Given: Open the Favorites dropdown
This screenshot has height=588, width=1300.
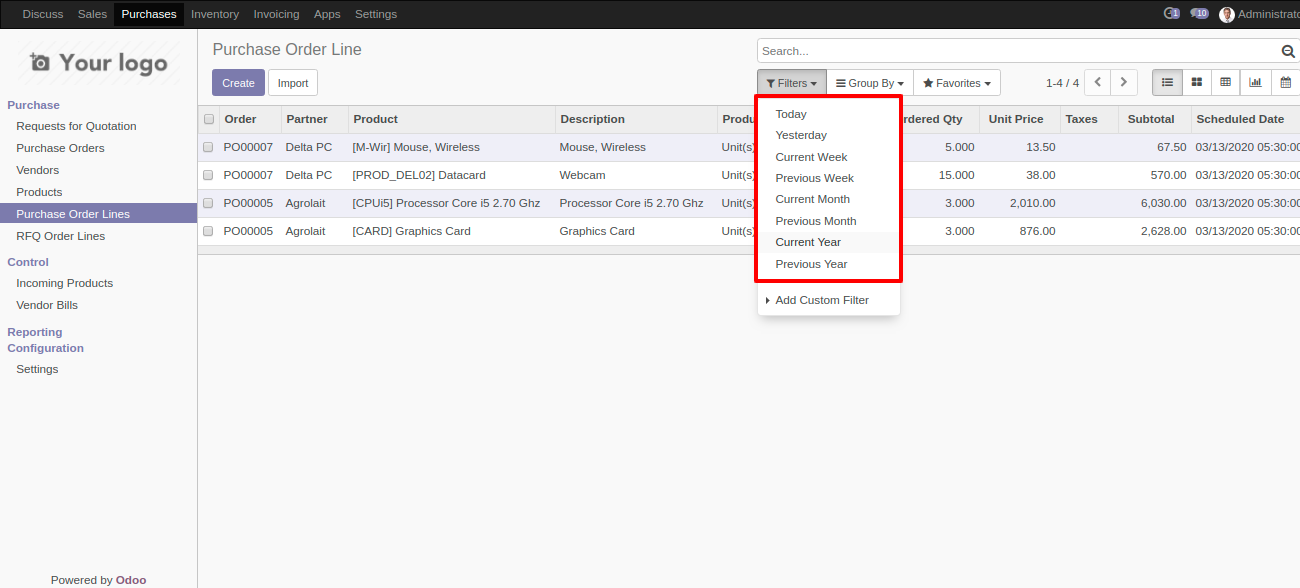Looking at the screenshot, I should 957,83.
